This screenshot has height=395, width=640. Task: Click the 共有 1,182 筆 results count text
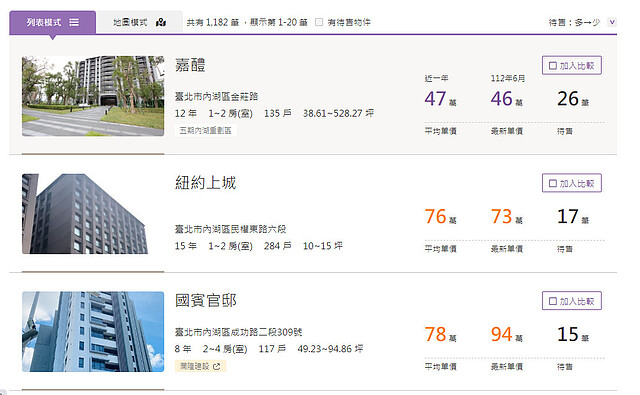point(213,22)
